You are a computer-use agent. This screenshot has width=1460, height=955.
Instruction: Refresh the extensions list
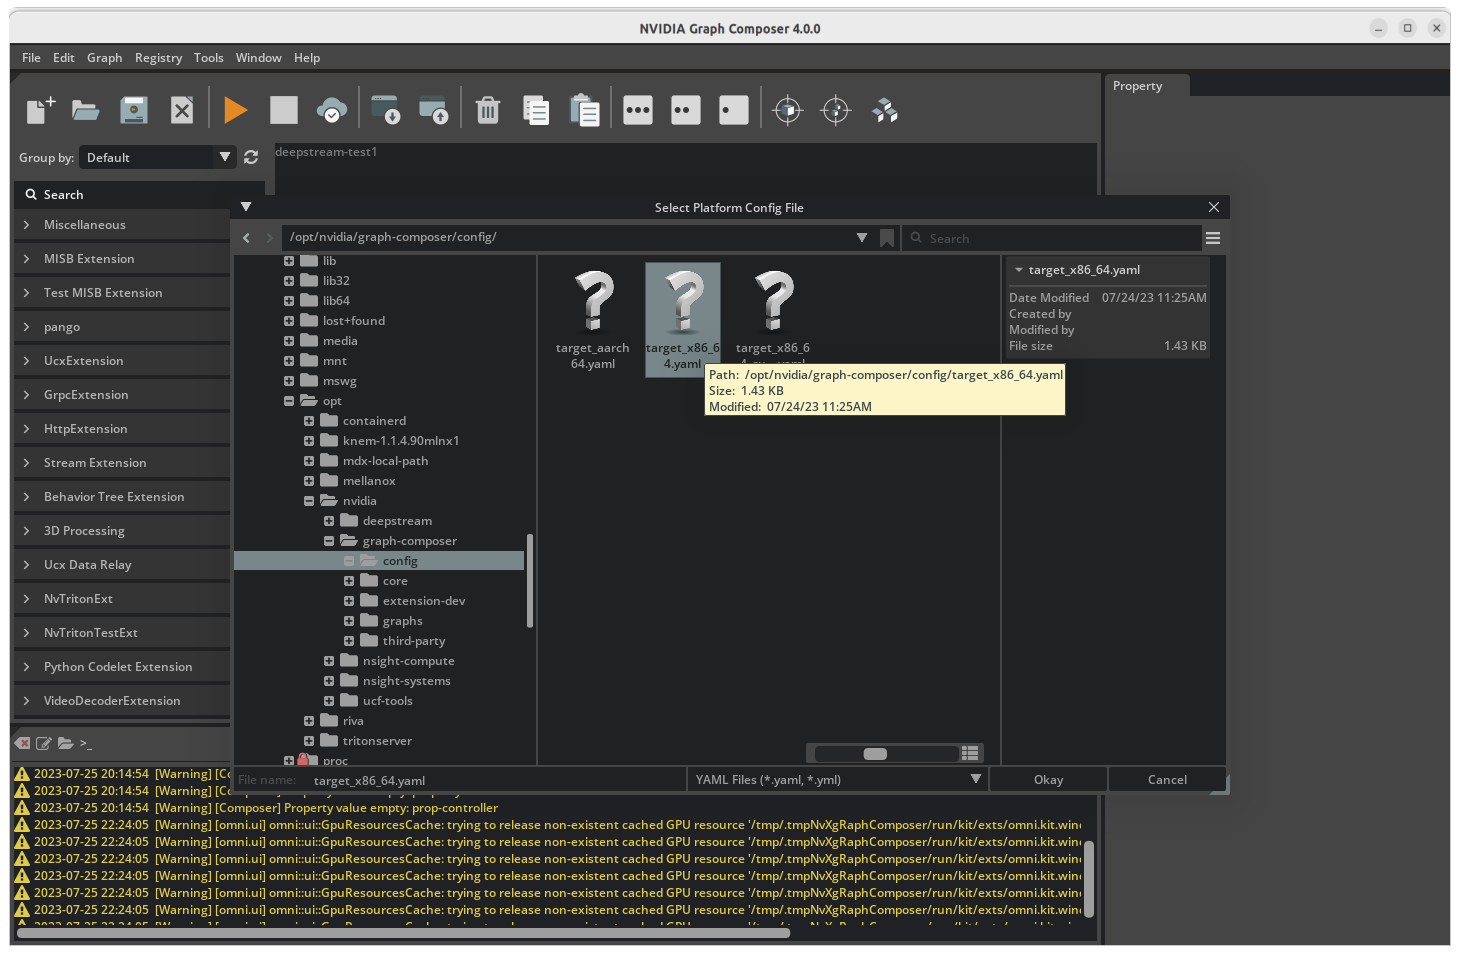(x=251, y=157)
